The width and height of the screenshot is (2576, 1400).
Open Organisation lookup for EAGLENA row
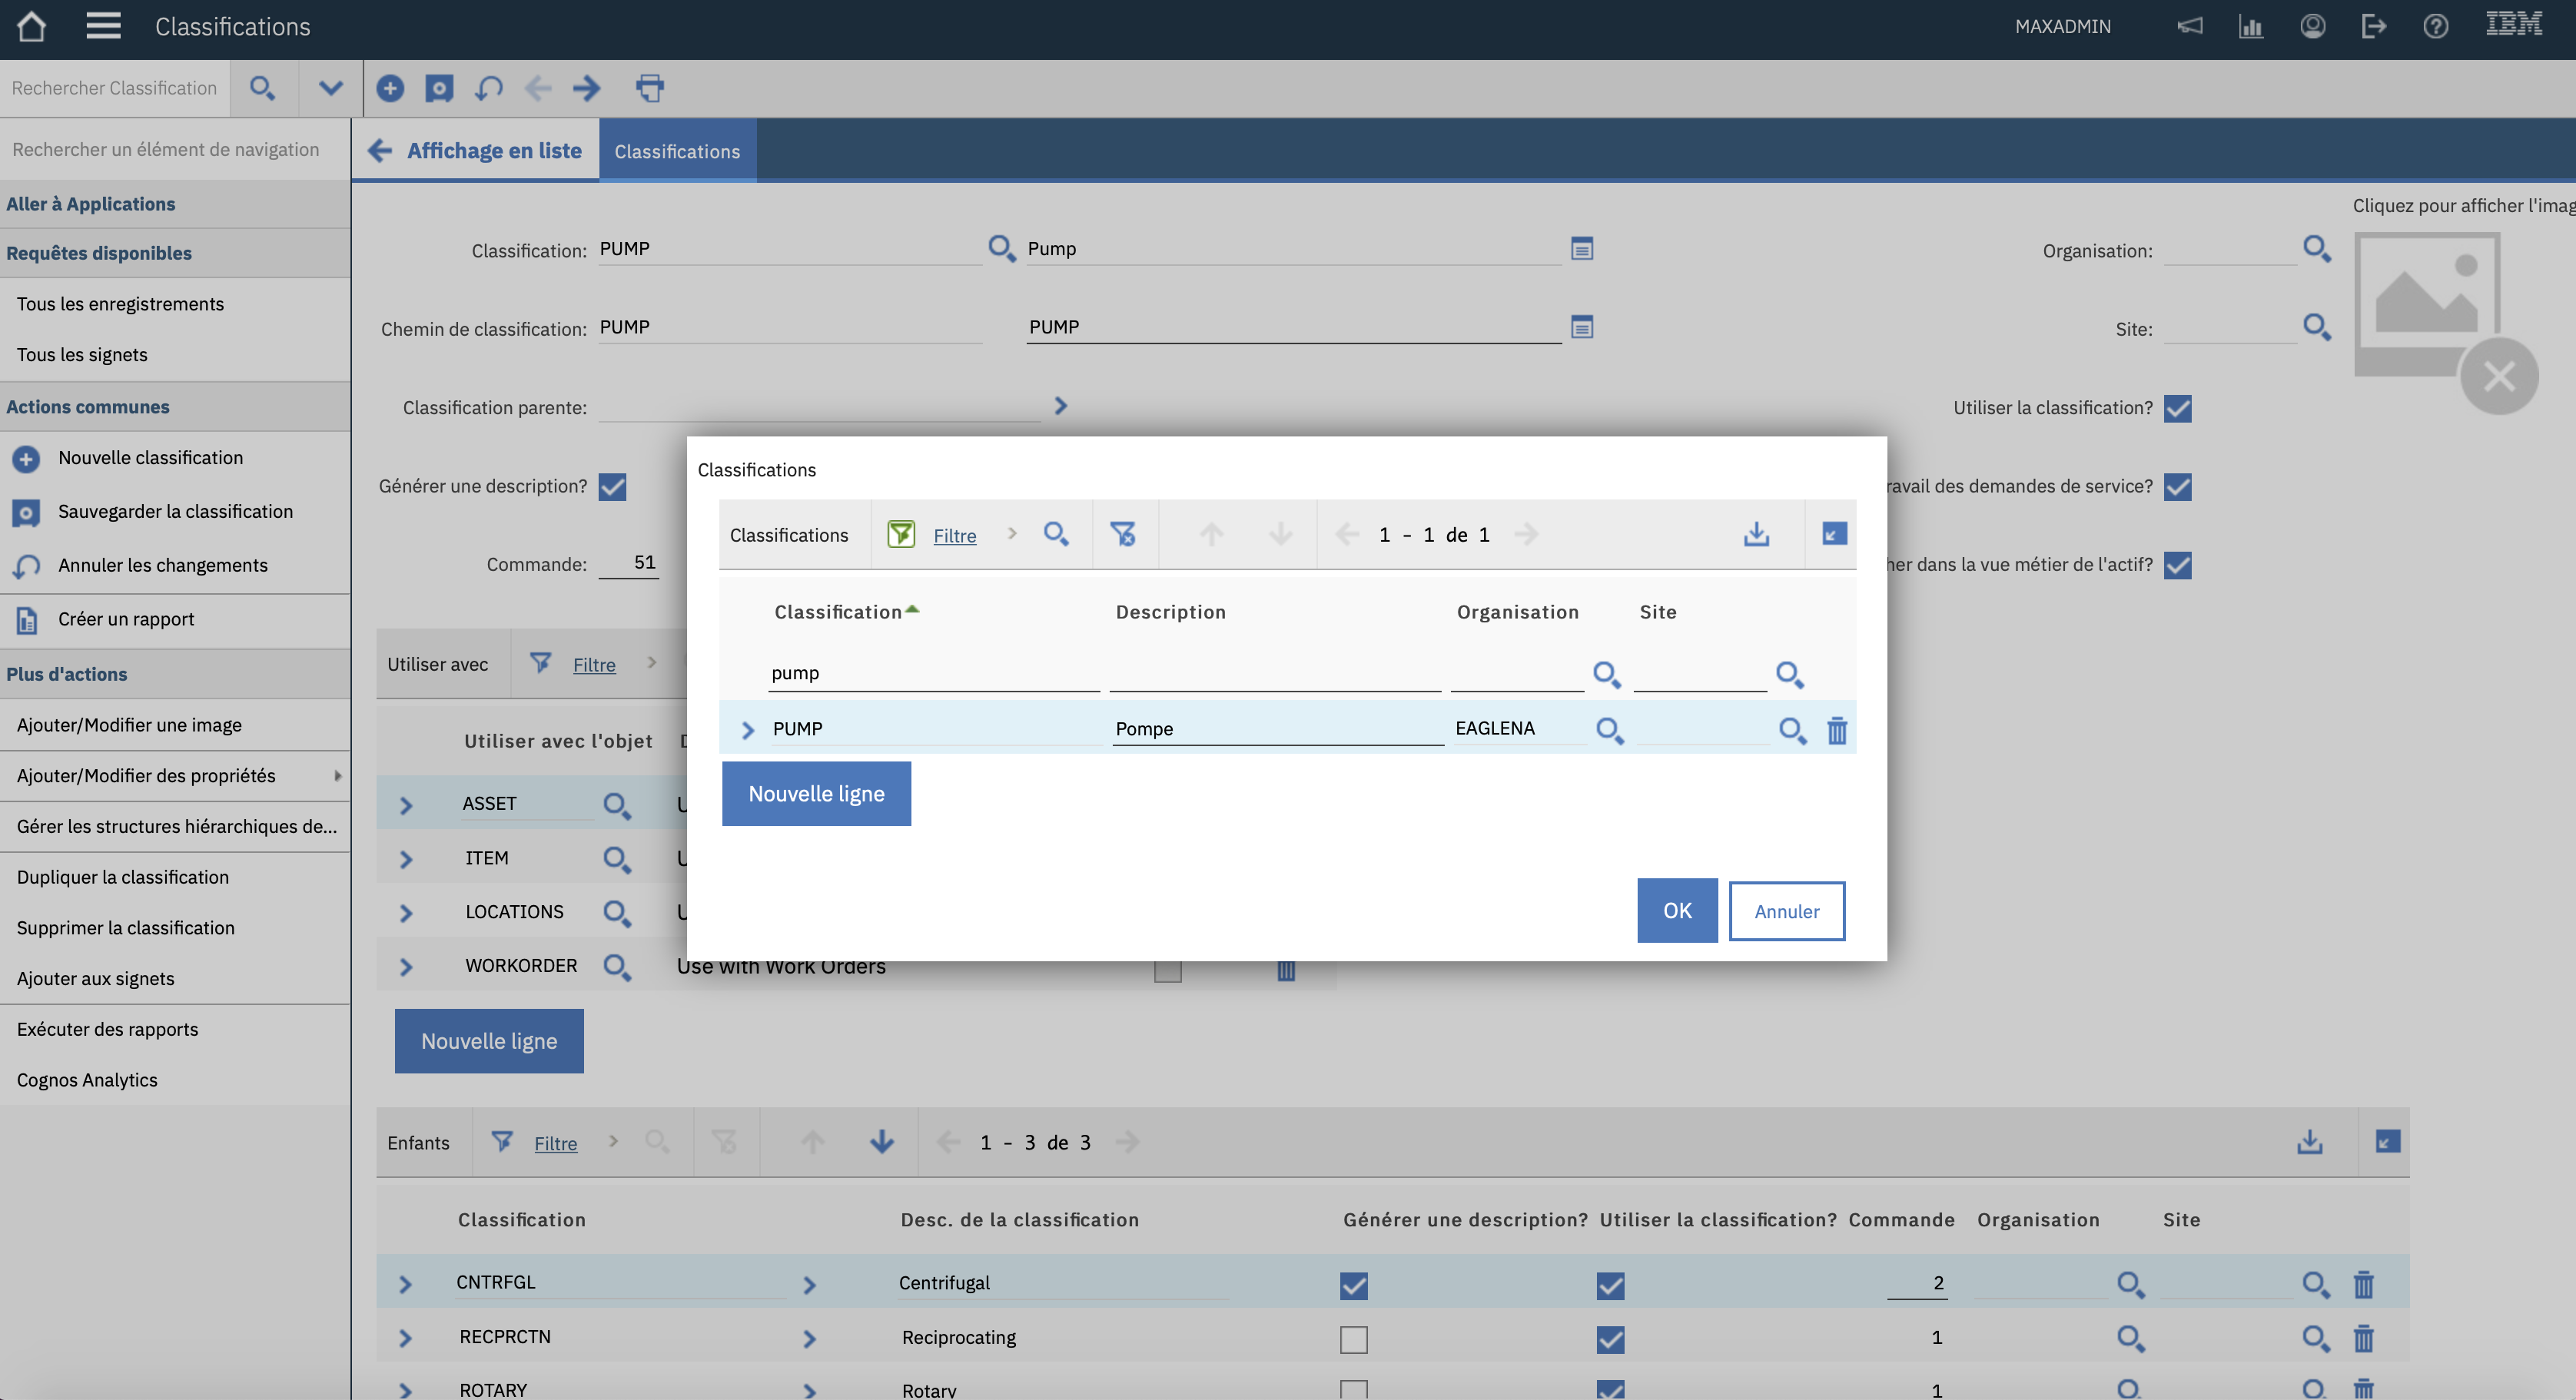tap(1609, 731)
